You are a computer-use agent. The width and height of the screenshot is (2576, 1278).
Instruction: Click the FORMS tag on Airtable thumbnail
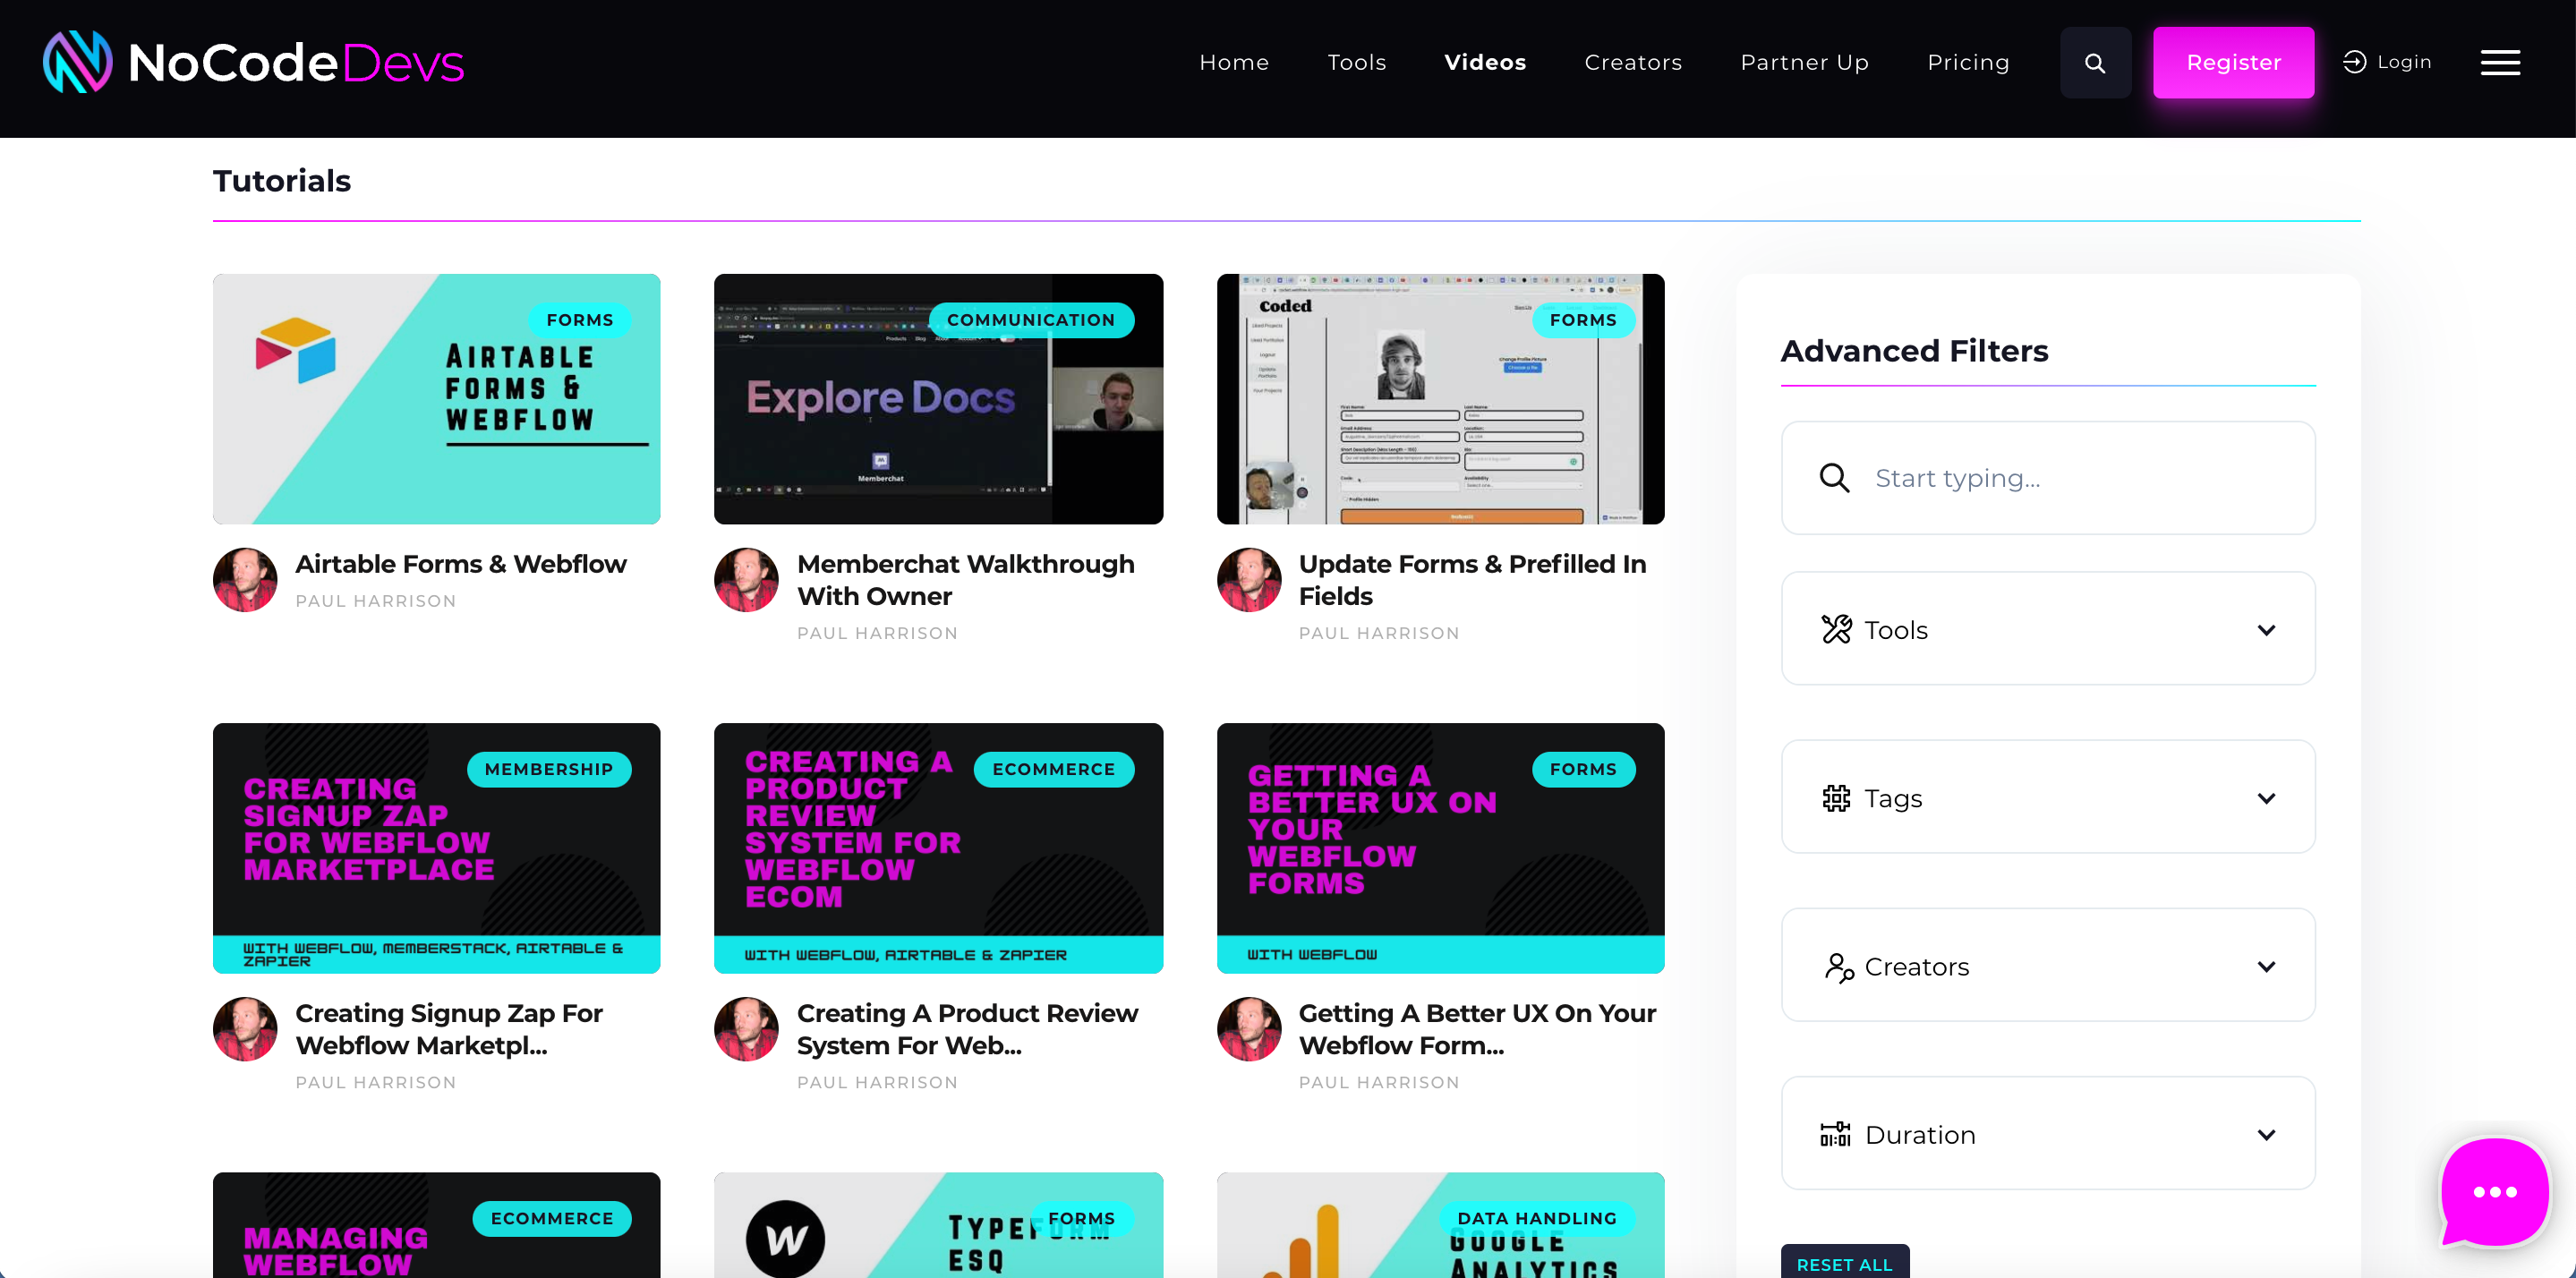[x=580, y=320]
